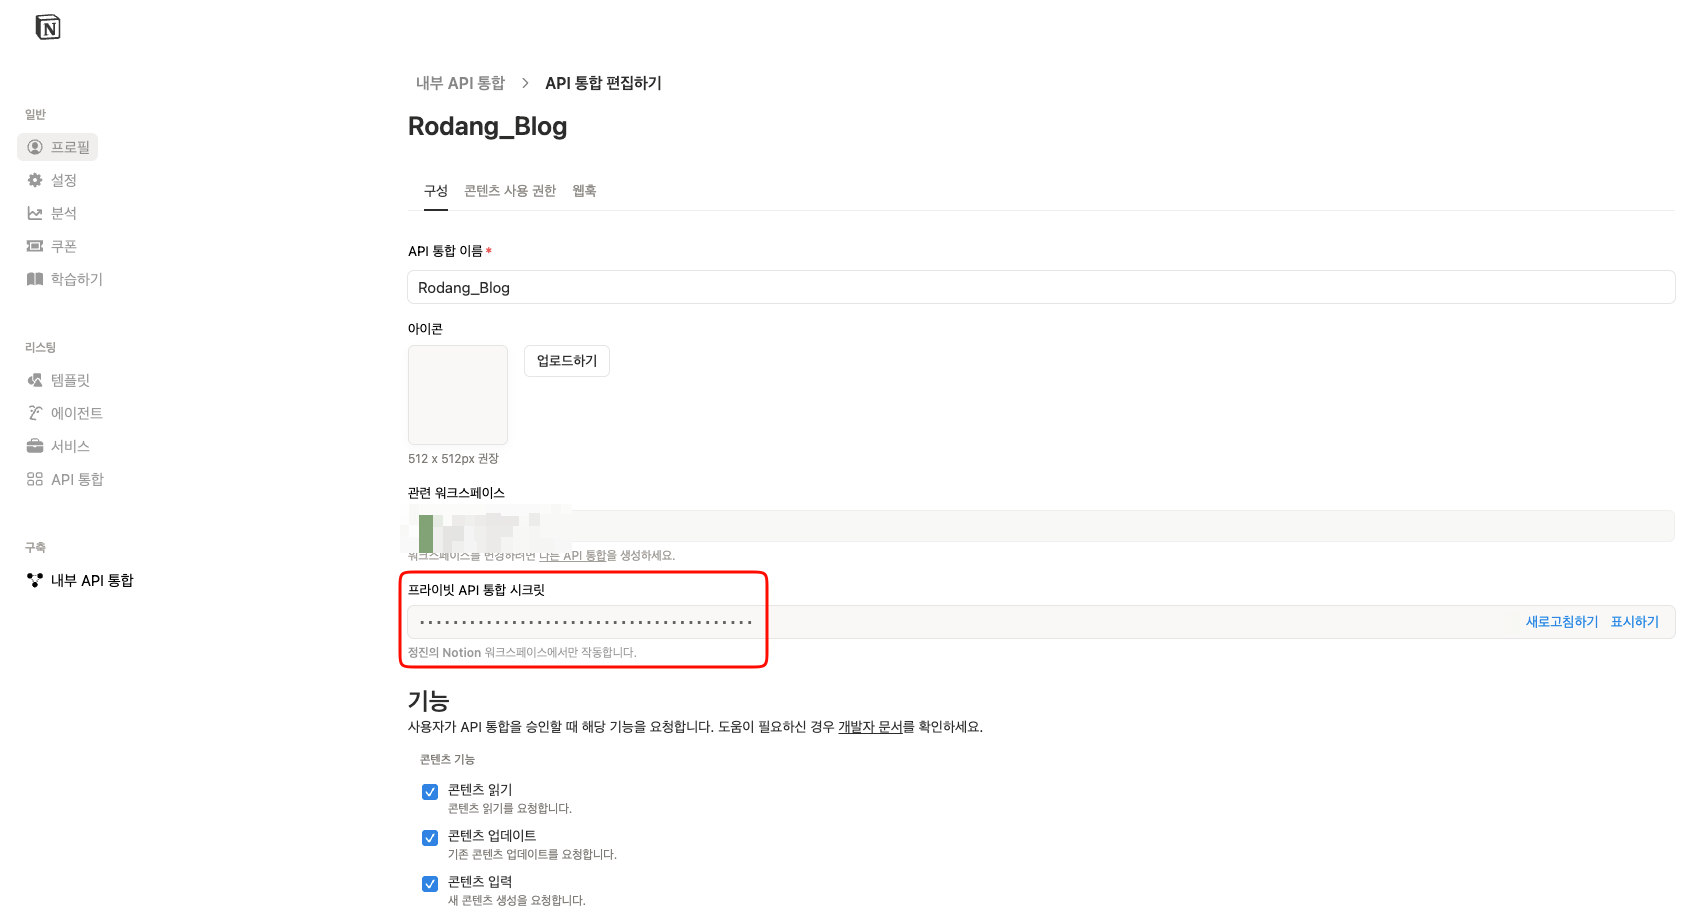1692x918 pixels.
Task: Disable the 콘텐츠 입력 checkbox
Action: [x=430, y=884]
